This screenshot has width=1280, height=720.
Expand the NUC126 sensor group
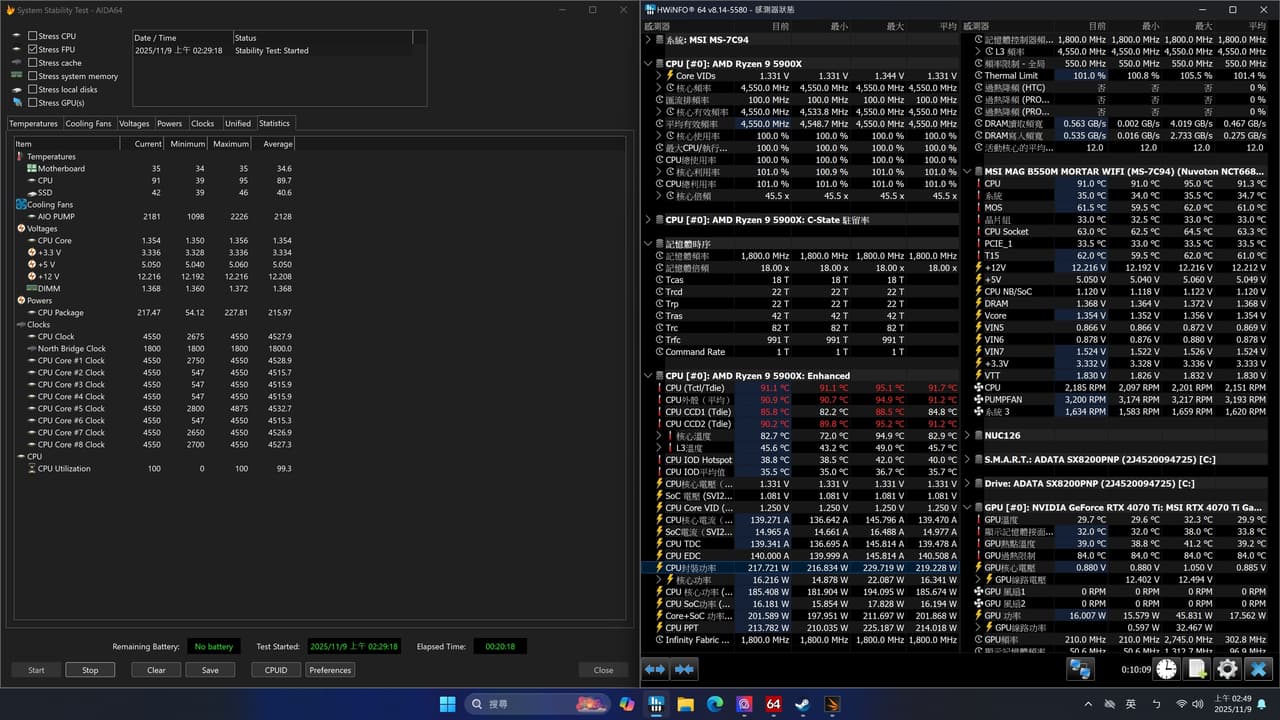coord(966,436)
